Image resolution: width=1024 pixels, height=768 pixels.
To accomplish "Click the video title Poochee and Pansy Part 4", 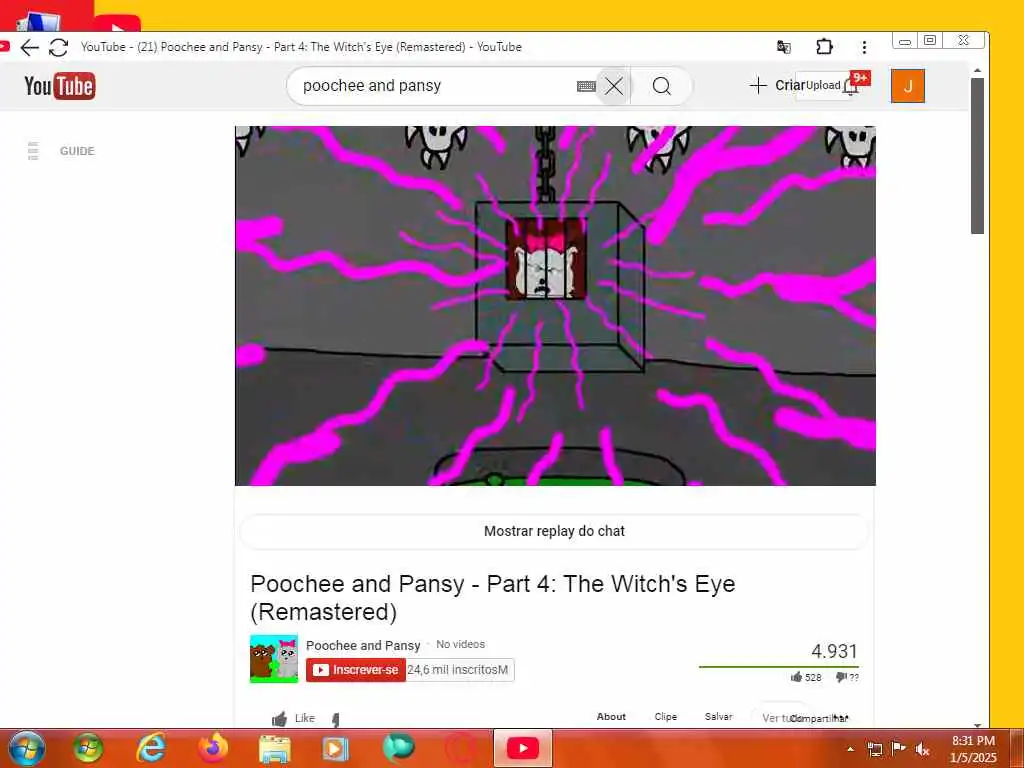I will click(x=493, y=598).
